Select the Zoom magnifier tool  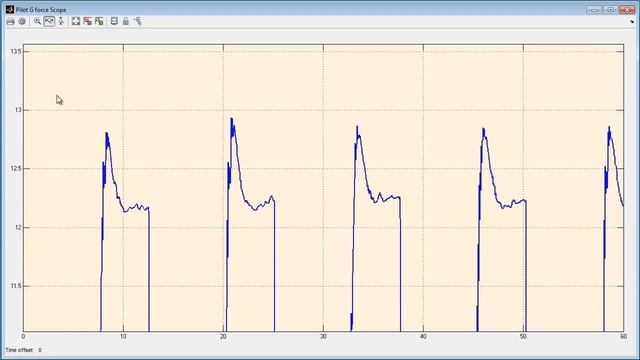pos(37,21)
